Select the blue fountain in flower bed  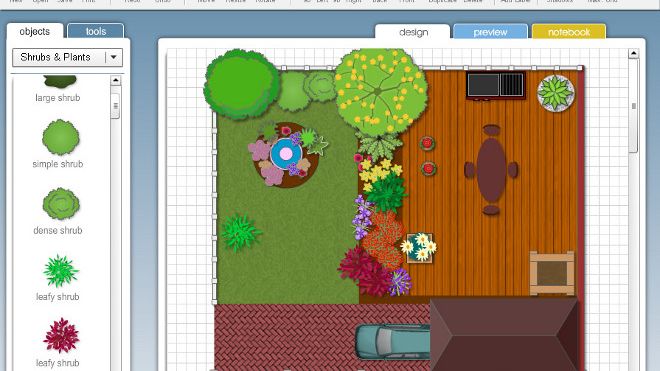(x=286, y=154)
